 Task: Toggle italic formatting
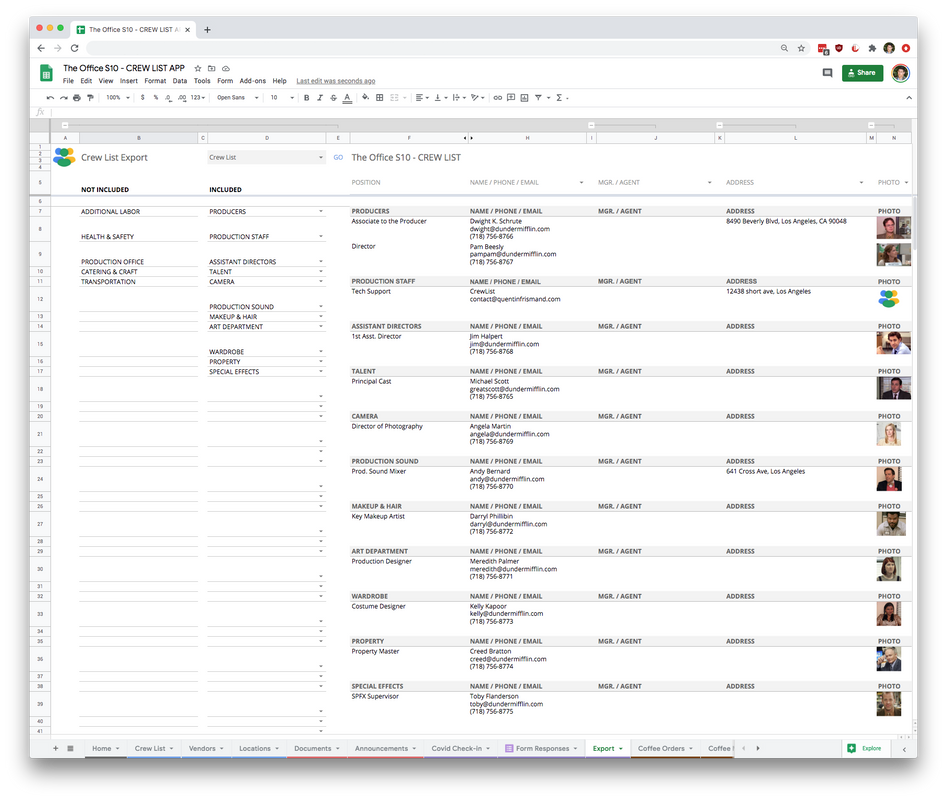point(319,98)
